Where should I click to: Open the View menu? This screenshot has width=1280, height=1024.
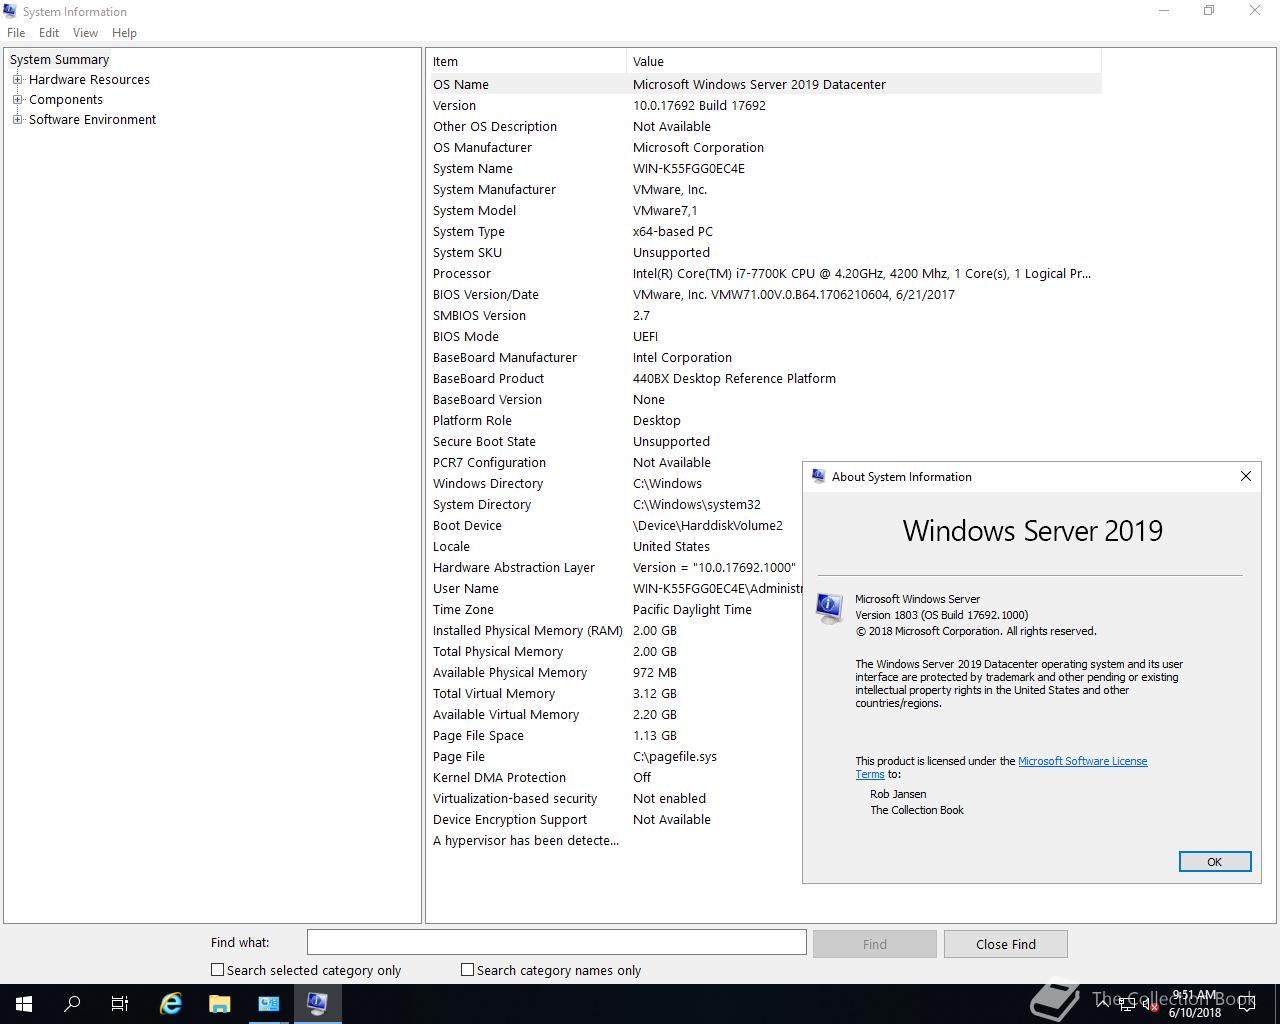tap(85, 32)
